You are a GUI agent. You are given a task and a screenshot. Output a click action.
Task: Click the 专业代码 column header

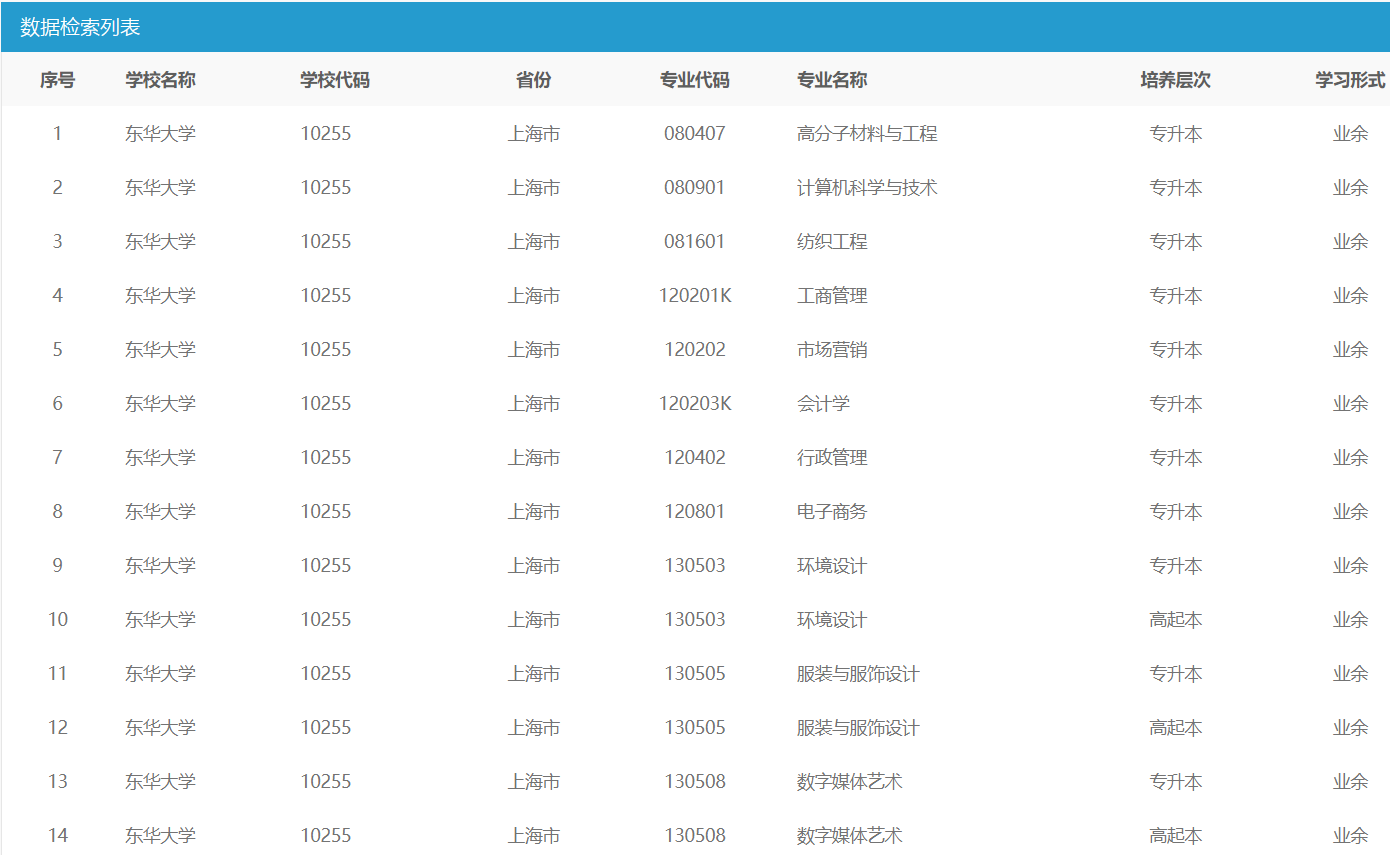pos(695,80)
